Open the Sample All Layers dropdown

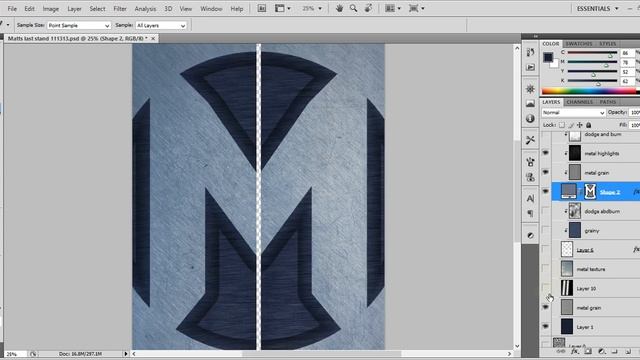click(161, 25)
